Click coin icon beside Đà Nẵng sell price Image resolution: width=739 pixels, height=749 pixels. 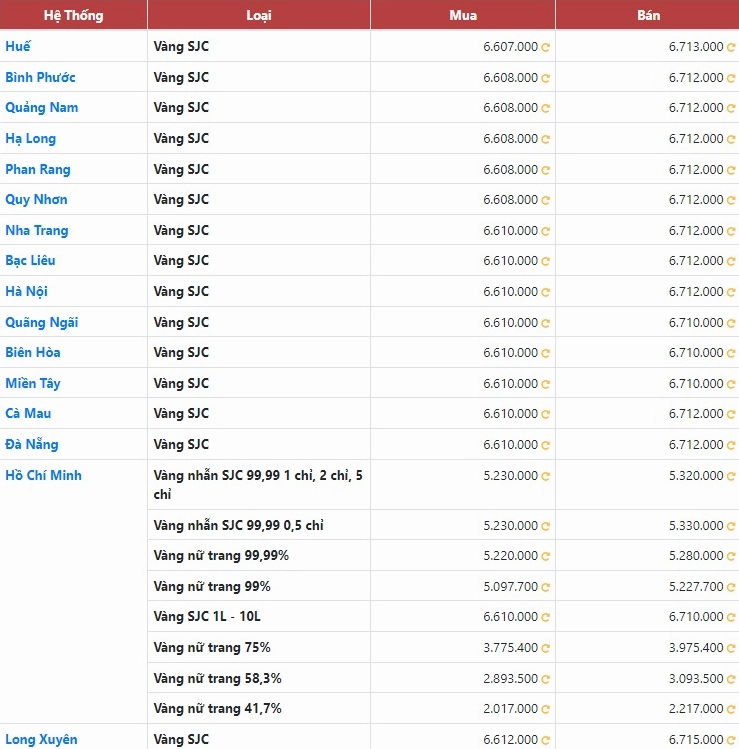pyautogui.click(x=731, y=446)
